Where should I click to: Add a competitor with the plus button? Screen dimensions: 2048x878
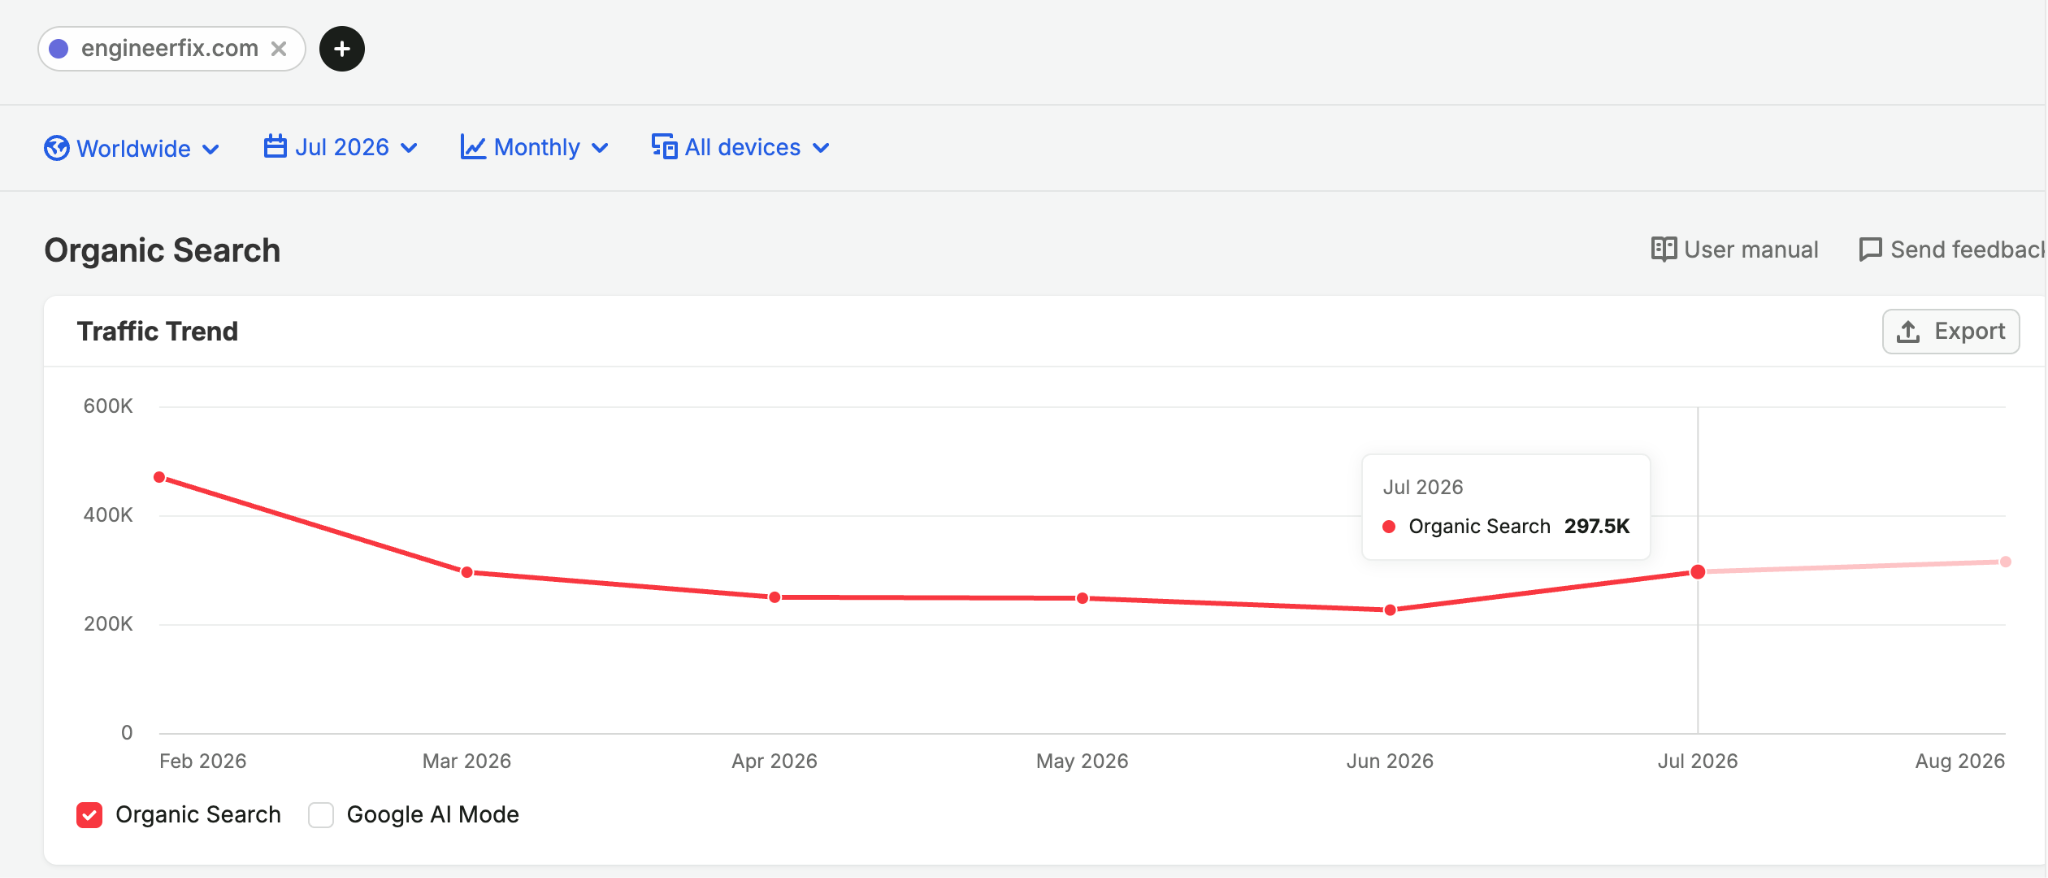tap(342, 48)
